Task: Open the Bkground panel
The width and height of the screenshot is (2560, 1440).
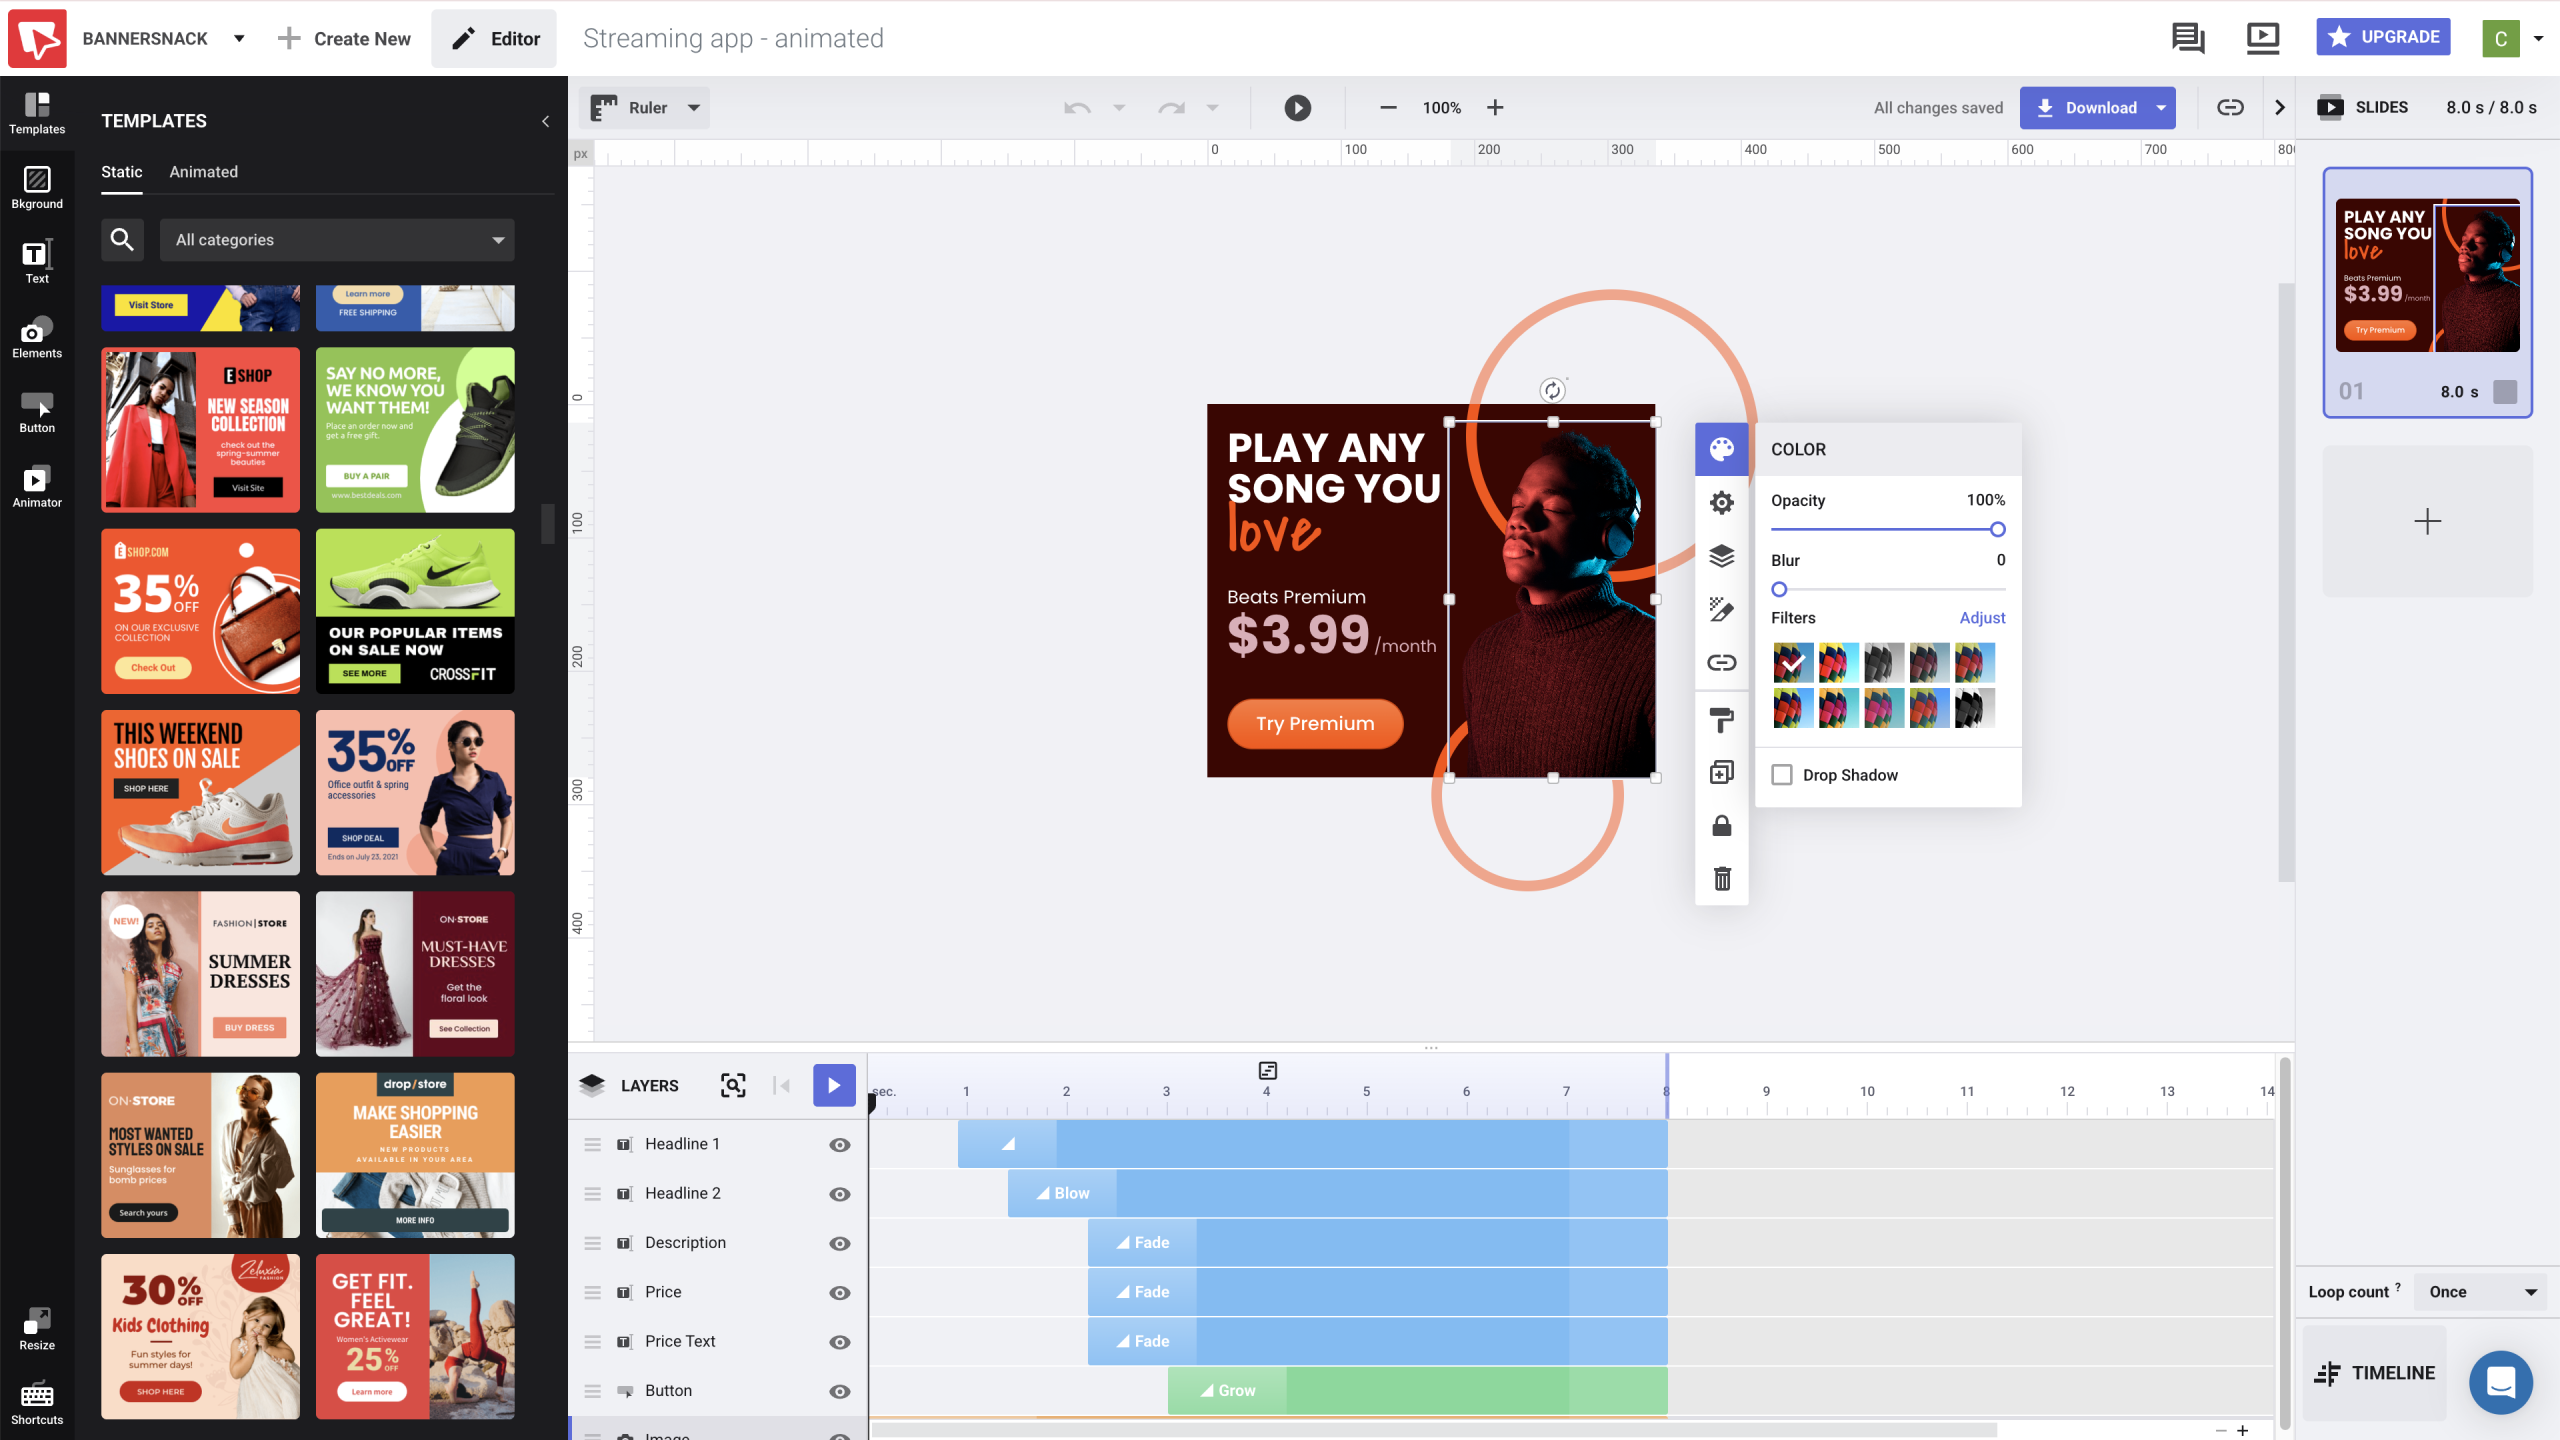Action: [37, 188]
